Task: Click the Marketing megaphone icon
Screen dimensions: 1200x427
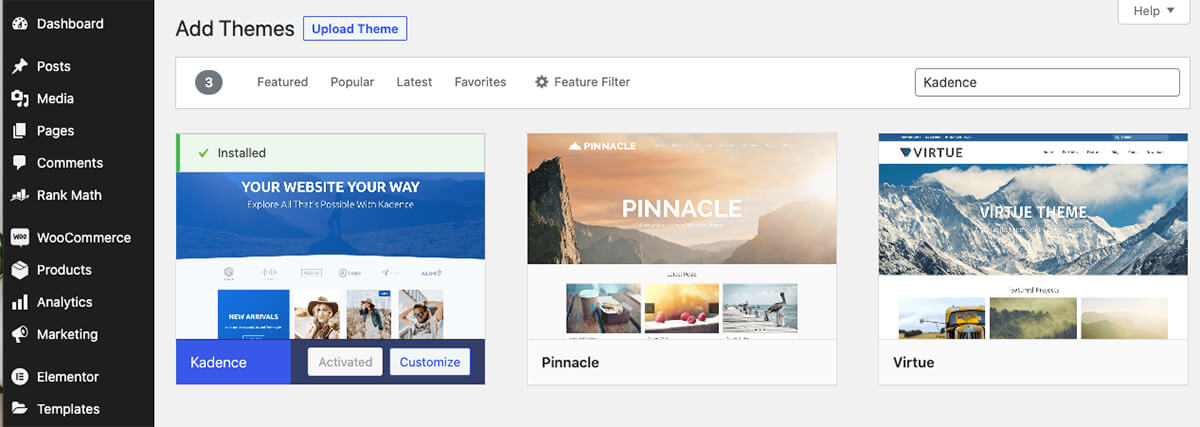Action: tap(19, 334)
